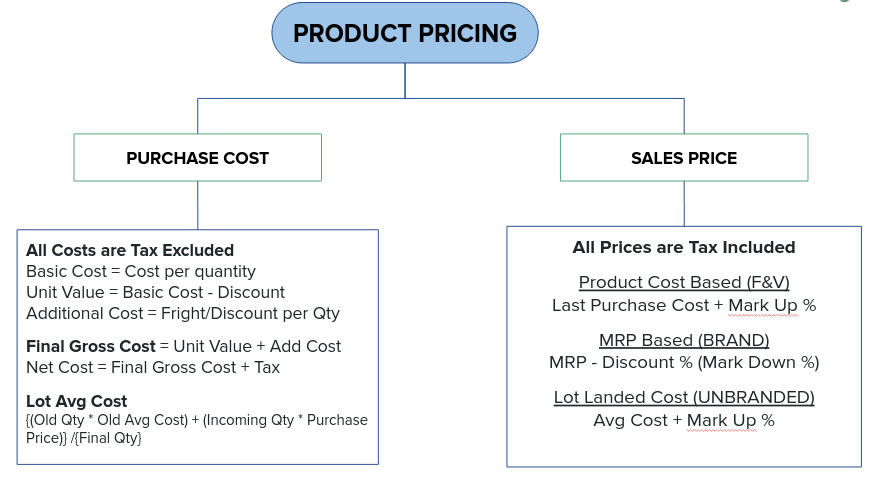Viewport: 876px width, 480px height.
Task: Select the 'Final Gross Cost' bold text
Action: (91, 346)
